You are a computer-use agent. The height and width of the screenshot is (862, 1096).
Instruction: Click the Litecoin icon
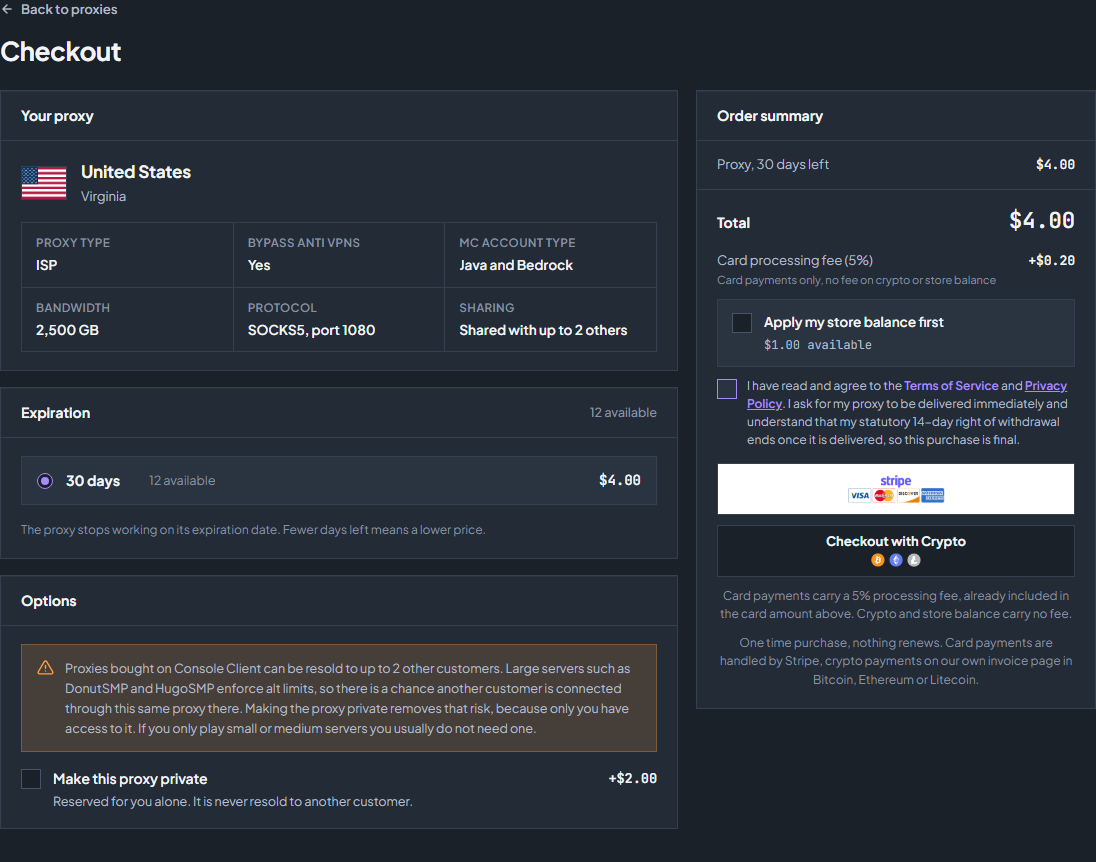coord(914,560)
